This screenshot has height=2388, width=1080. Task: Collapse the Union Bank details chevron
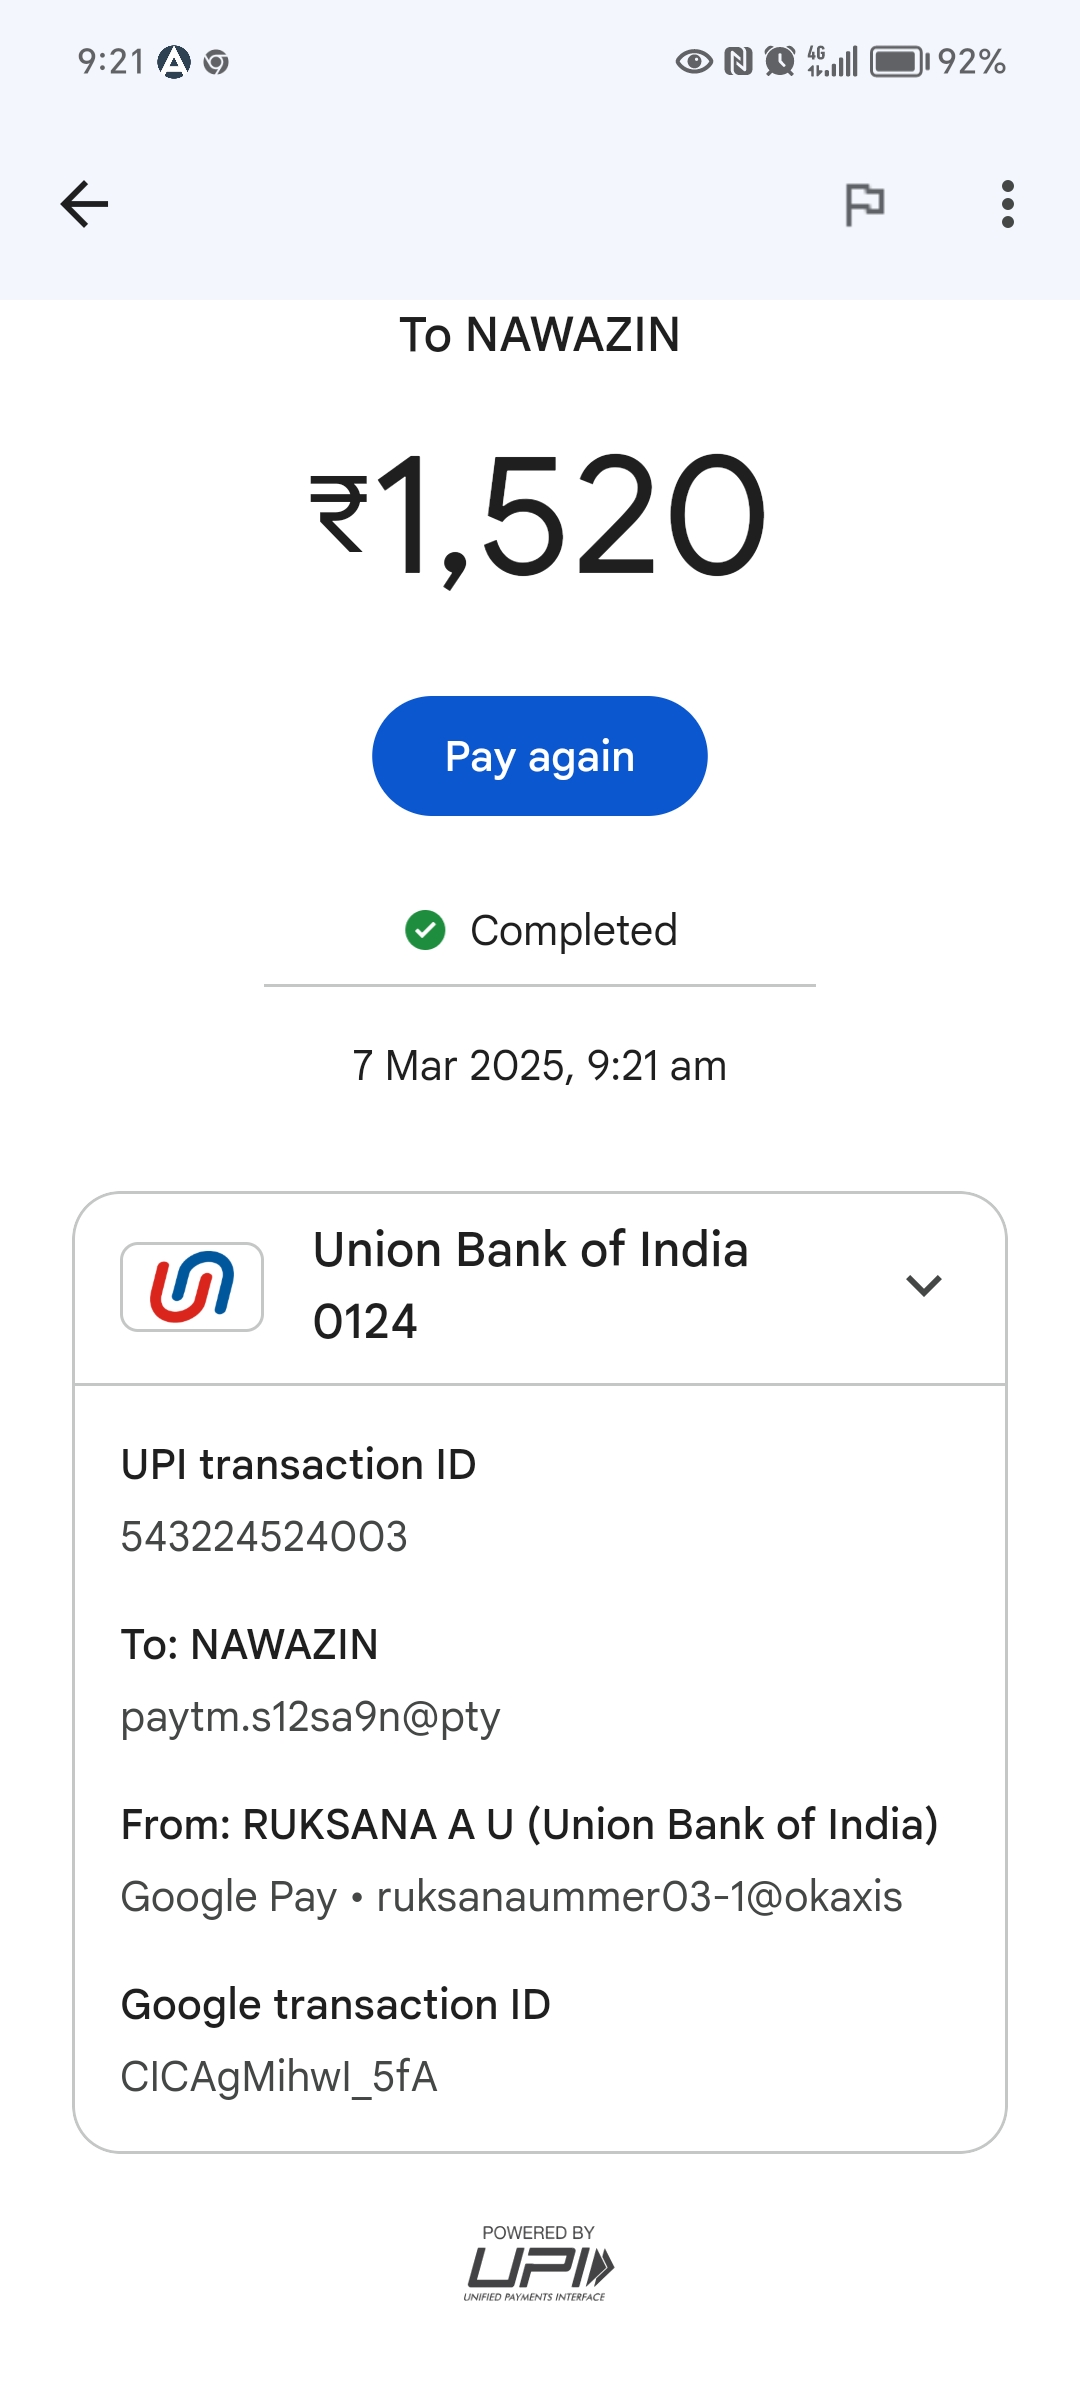click(923, 1286)
